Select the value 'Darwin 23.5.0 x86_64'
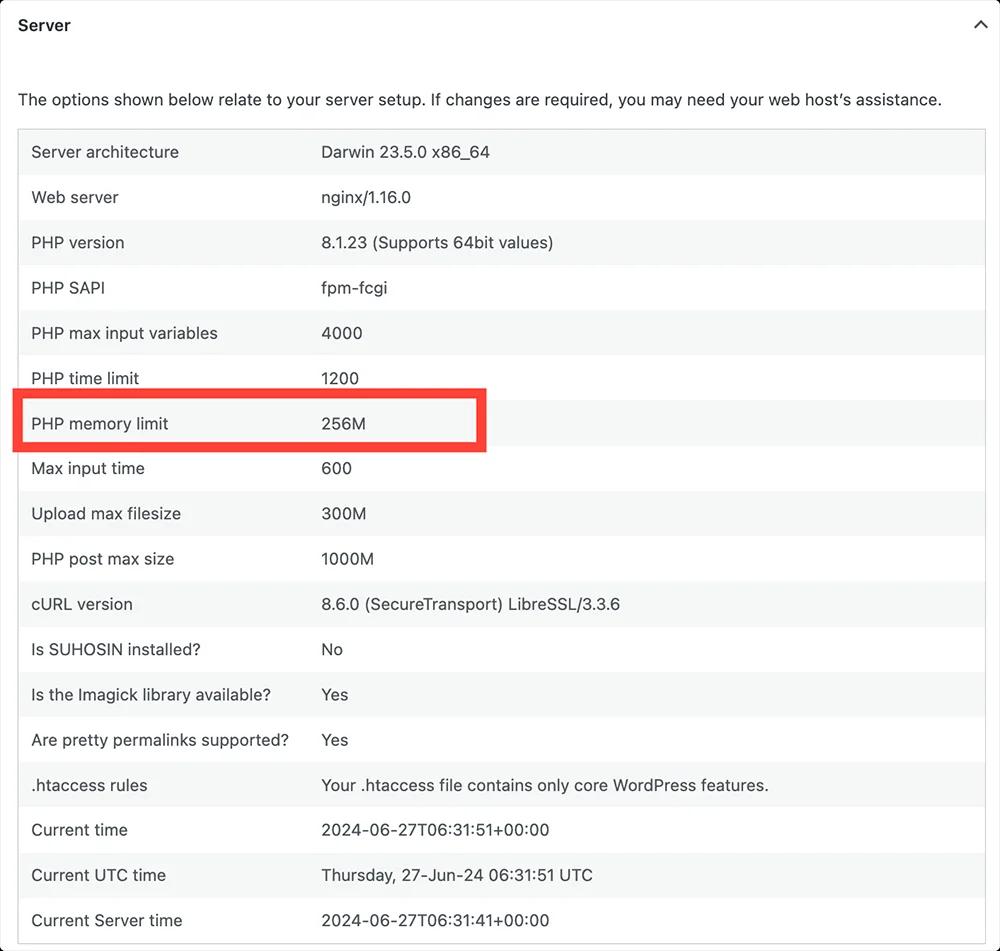The height and width of the screenshot is (951, 1000). 405,152
